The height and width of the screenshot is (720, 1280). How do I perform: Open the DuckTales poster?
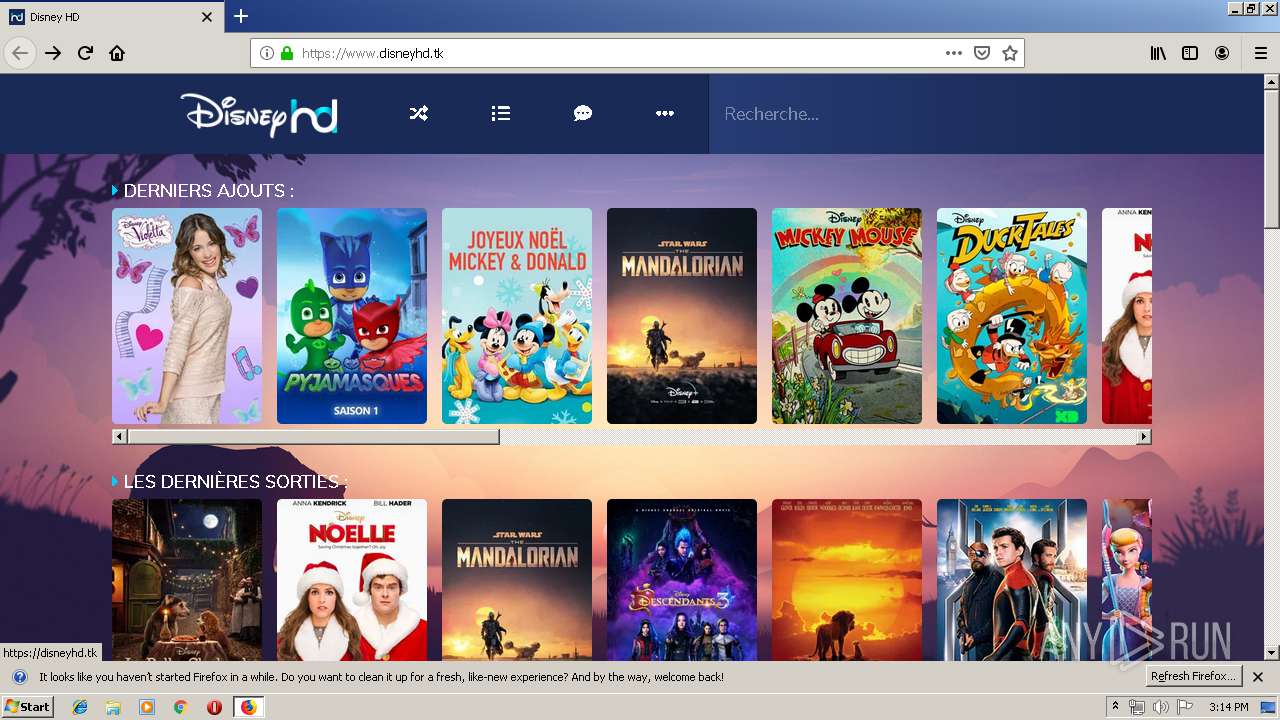1012,316
